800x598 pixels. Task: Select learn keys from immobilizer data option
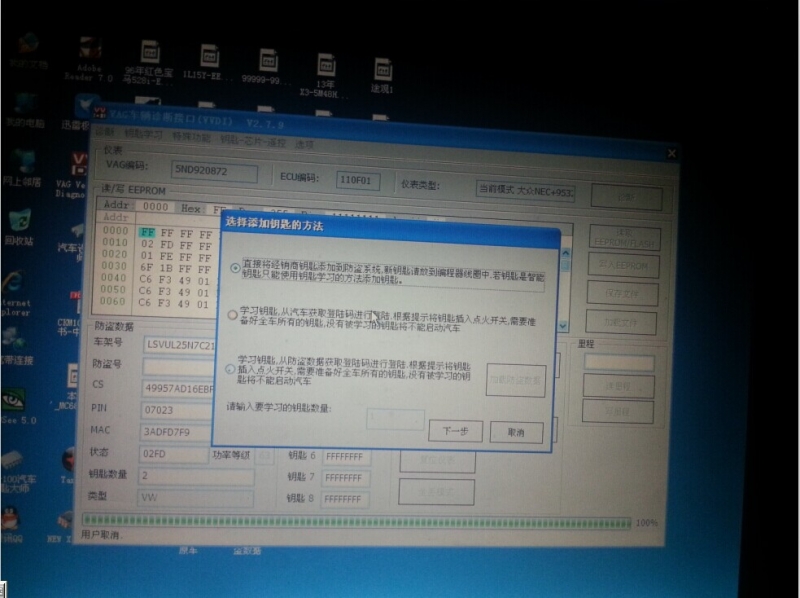pos(230,369)
